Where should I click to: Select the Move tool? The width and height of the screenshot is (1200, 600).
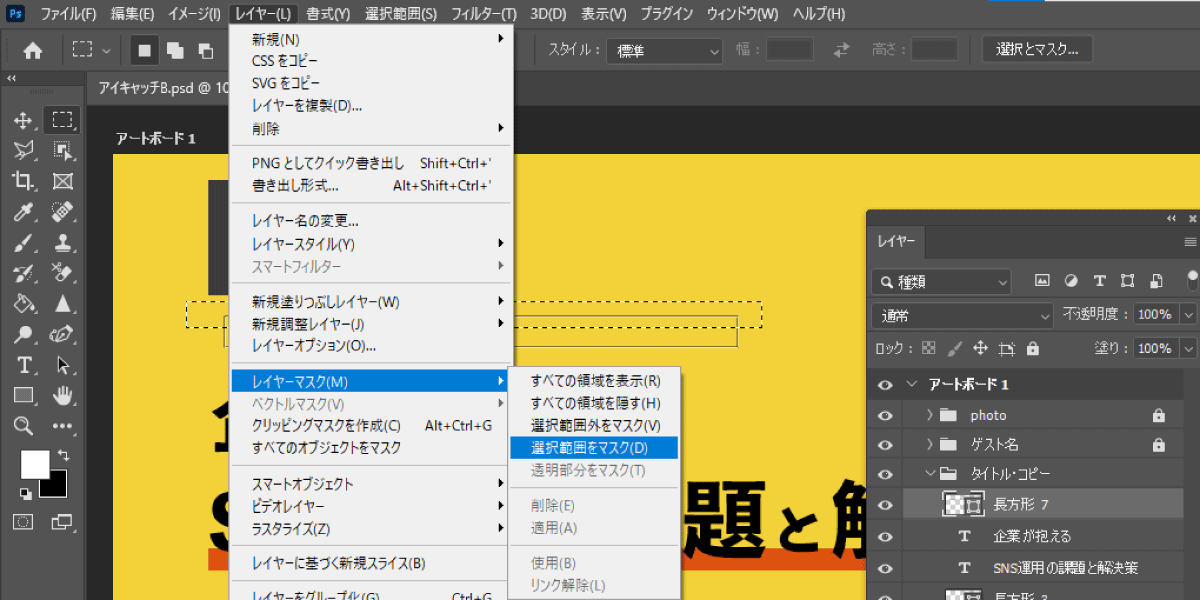24,121
